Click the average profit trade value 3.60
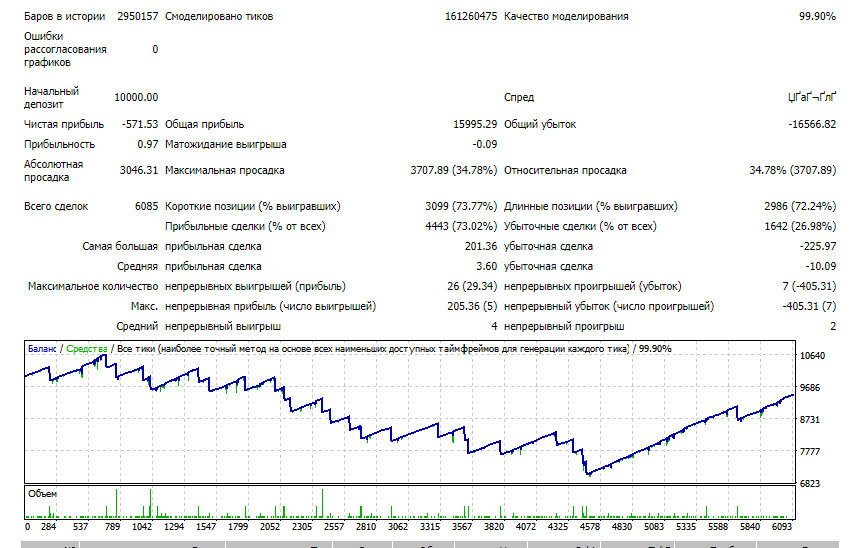The image size is (857, 548). point(486,266)
